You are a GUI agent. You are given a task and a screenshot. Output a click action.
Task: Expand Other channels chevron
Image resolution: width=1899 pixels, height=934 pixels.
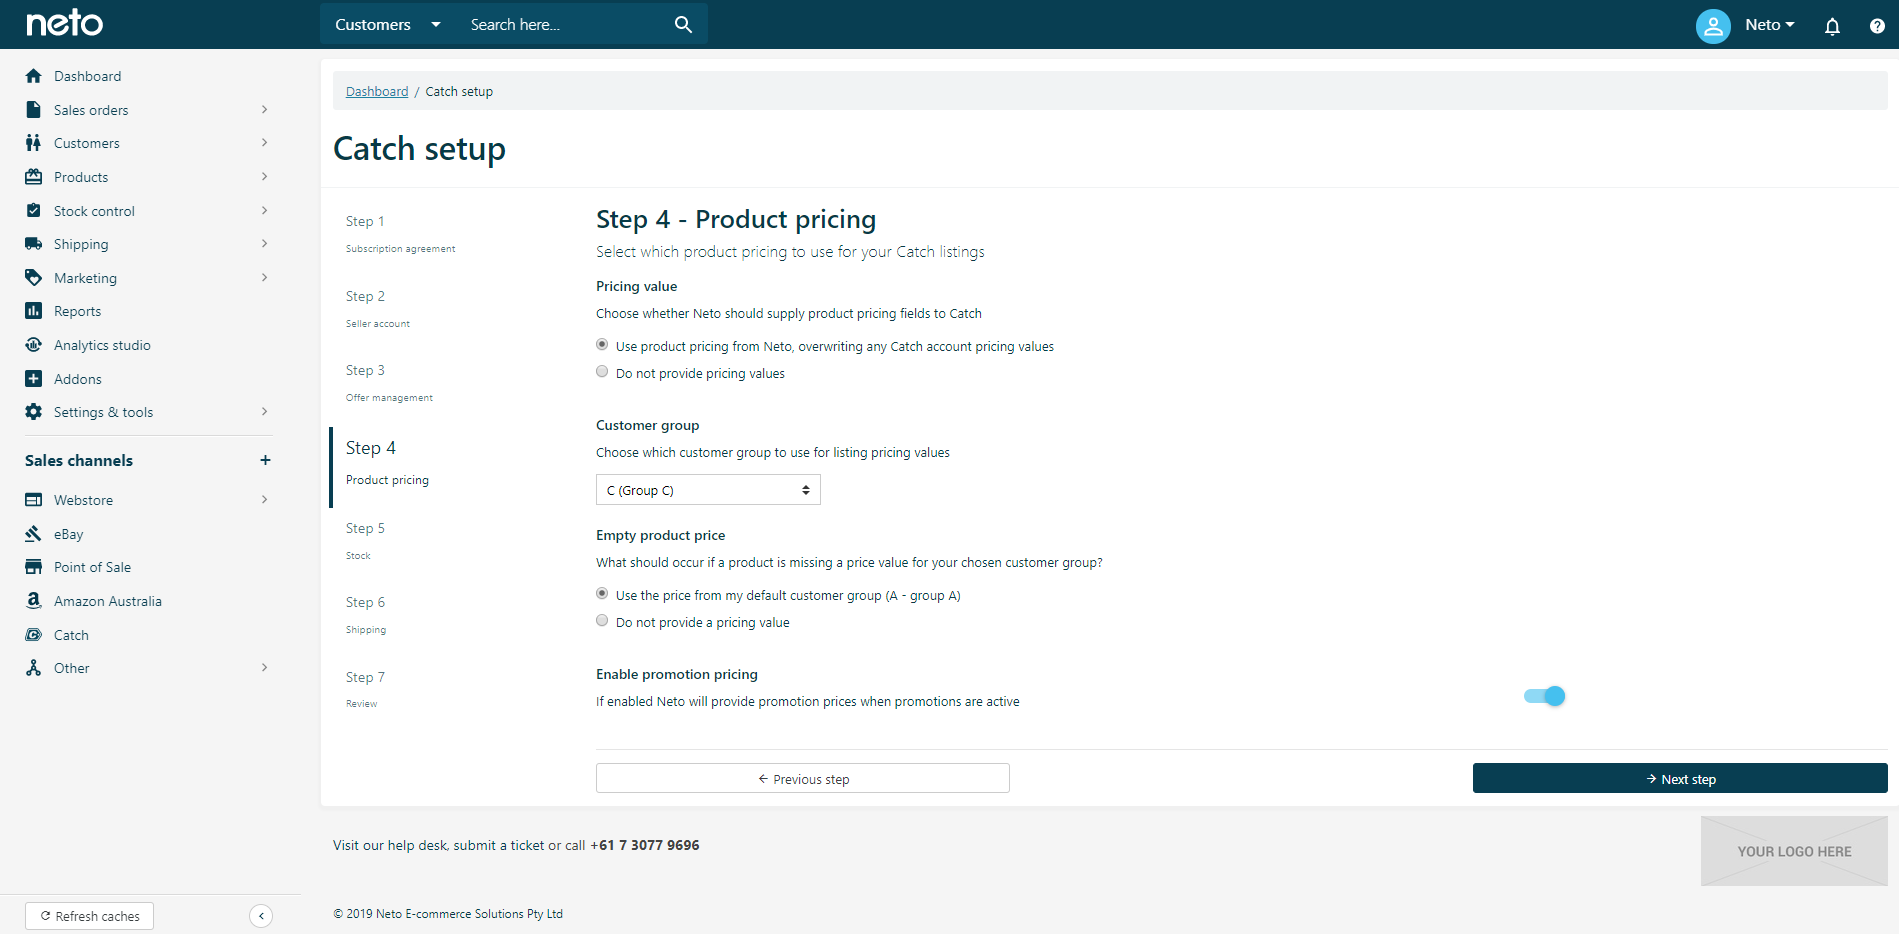264,668
